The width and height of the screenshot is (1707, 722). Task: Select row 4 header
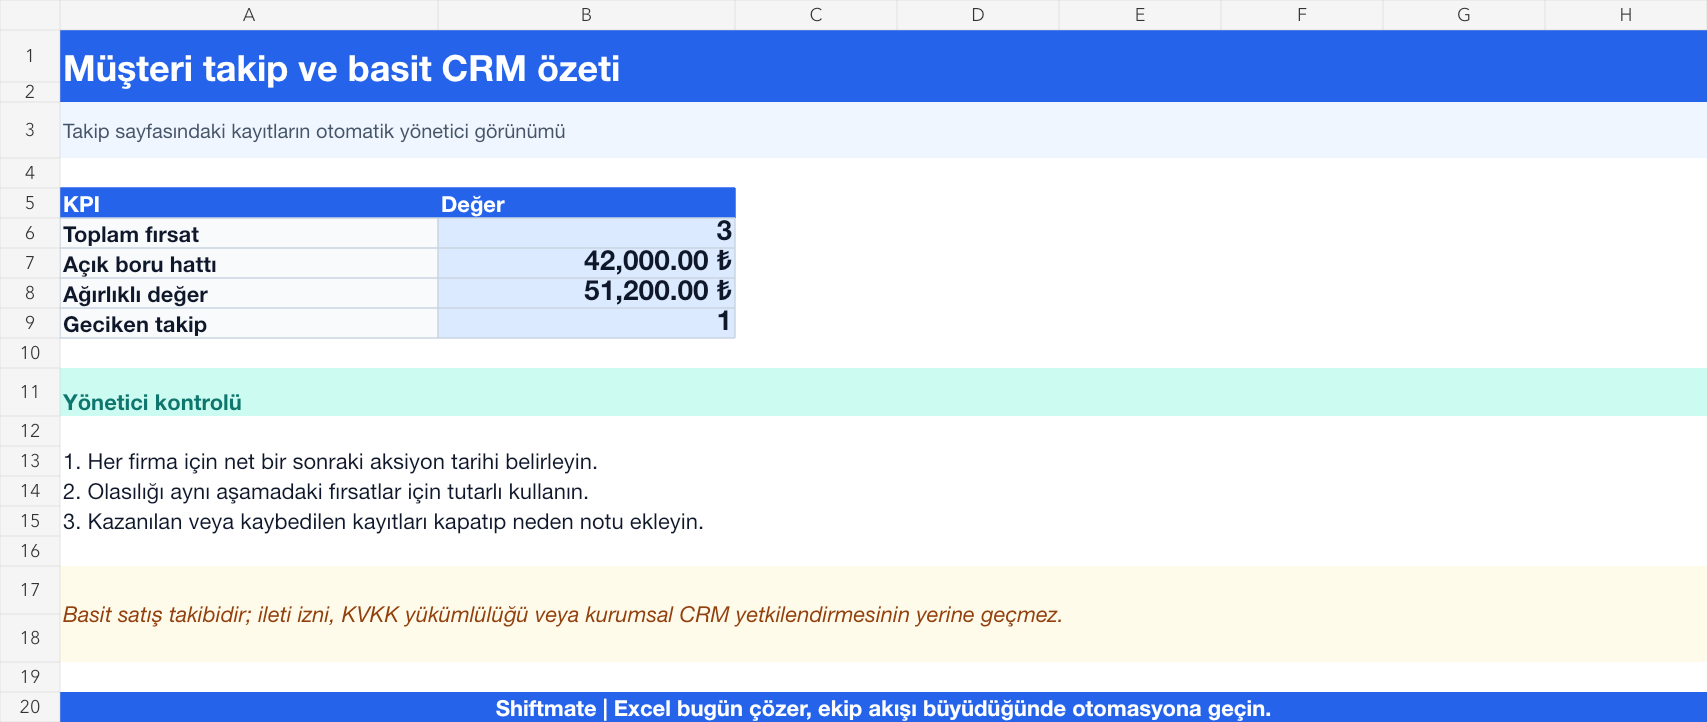click(30, 173)
